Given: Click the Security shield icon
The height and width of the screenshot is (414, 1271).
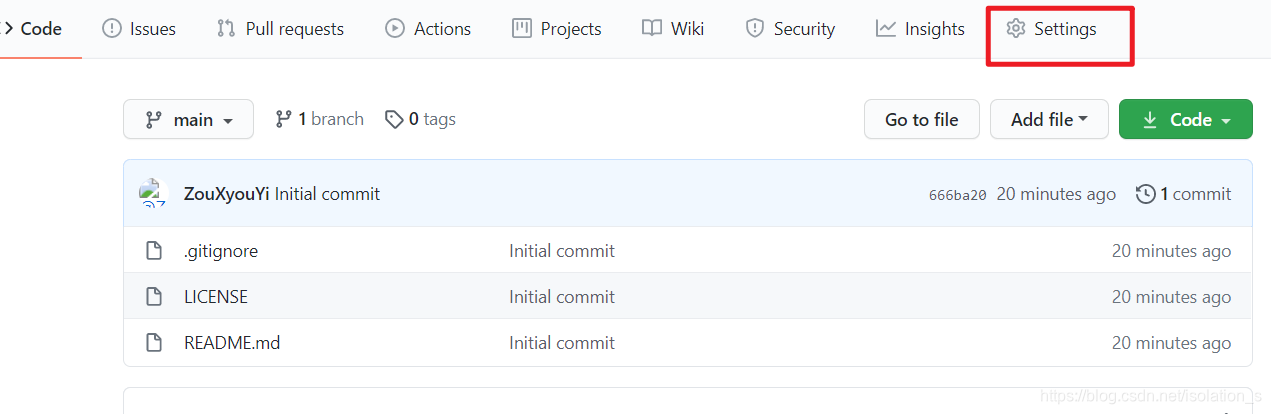Looking at the screenshot, I should click(755, 29).
